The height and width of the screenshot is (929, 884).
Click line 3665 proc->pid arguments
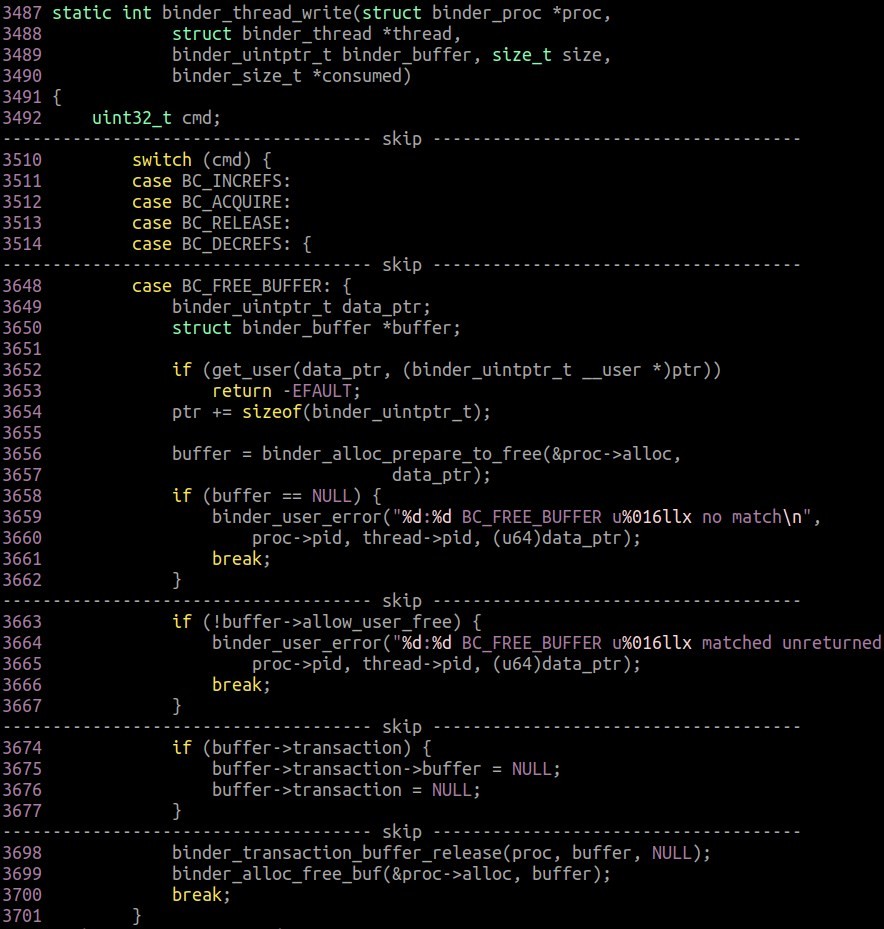click(446, 664)
